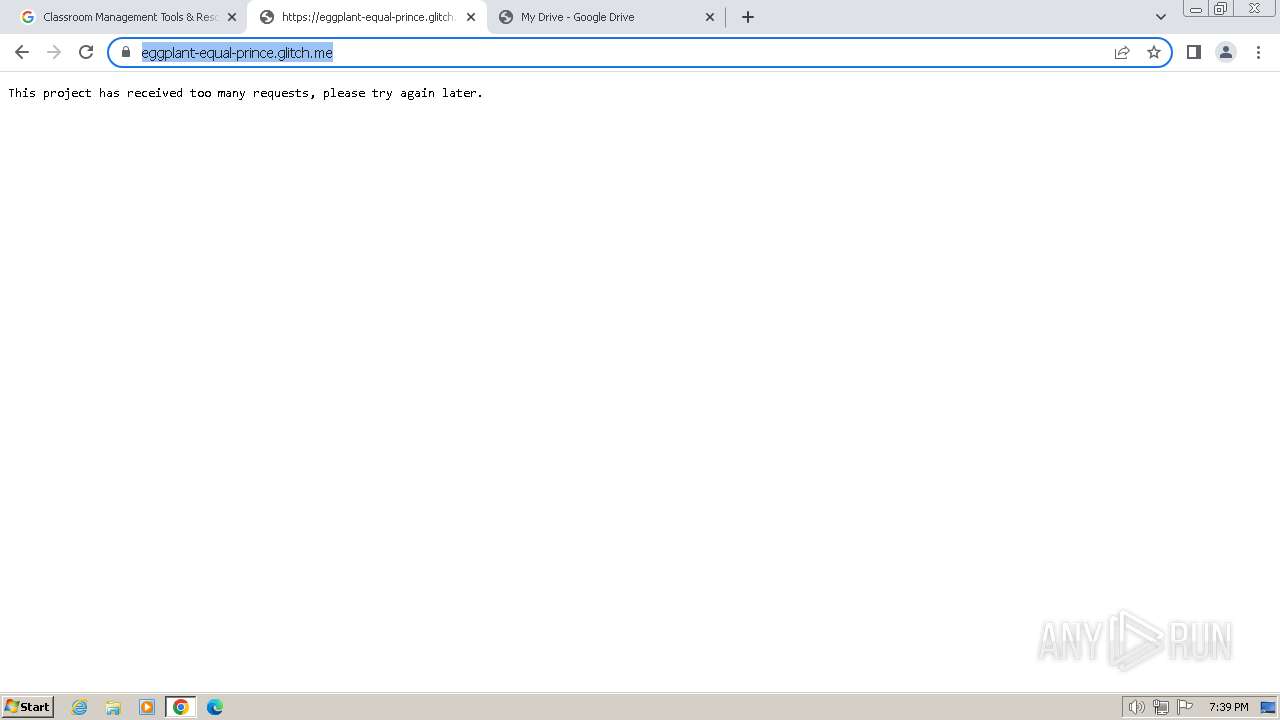Close the eggplant-equal-prince tab
The image size is (1280, 720).
click(471, 17)
